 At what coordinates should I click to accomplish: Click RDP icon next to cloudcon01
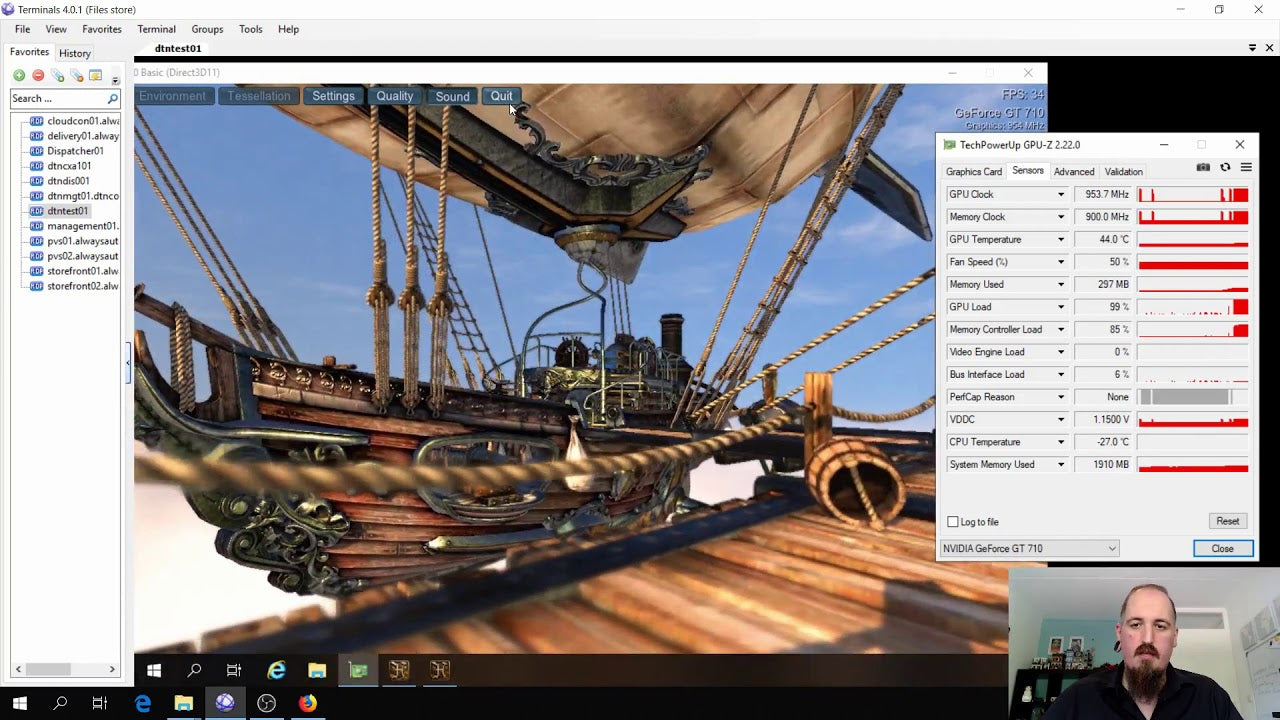(37, 121)
